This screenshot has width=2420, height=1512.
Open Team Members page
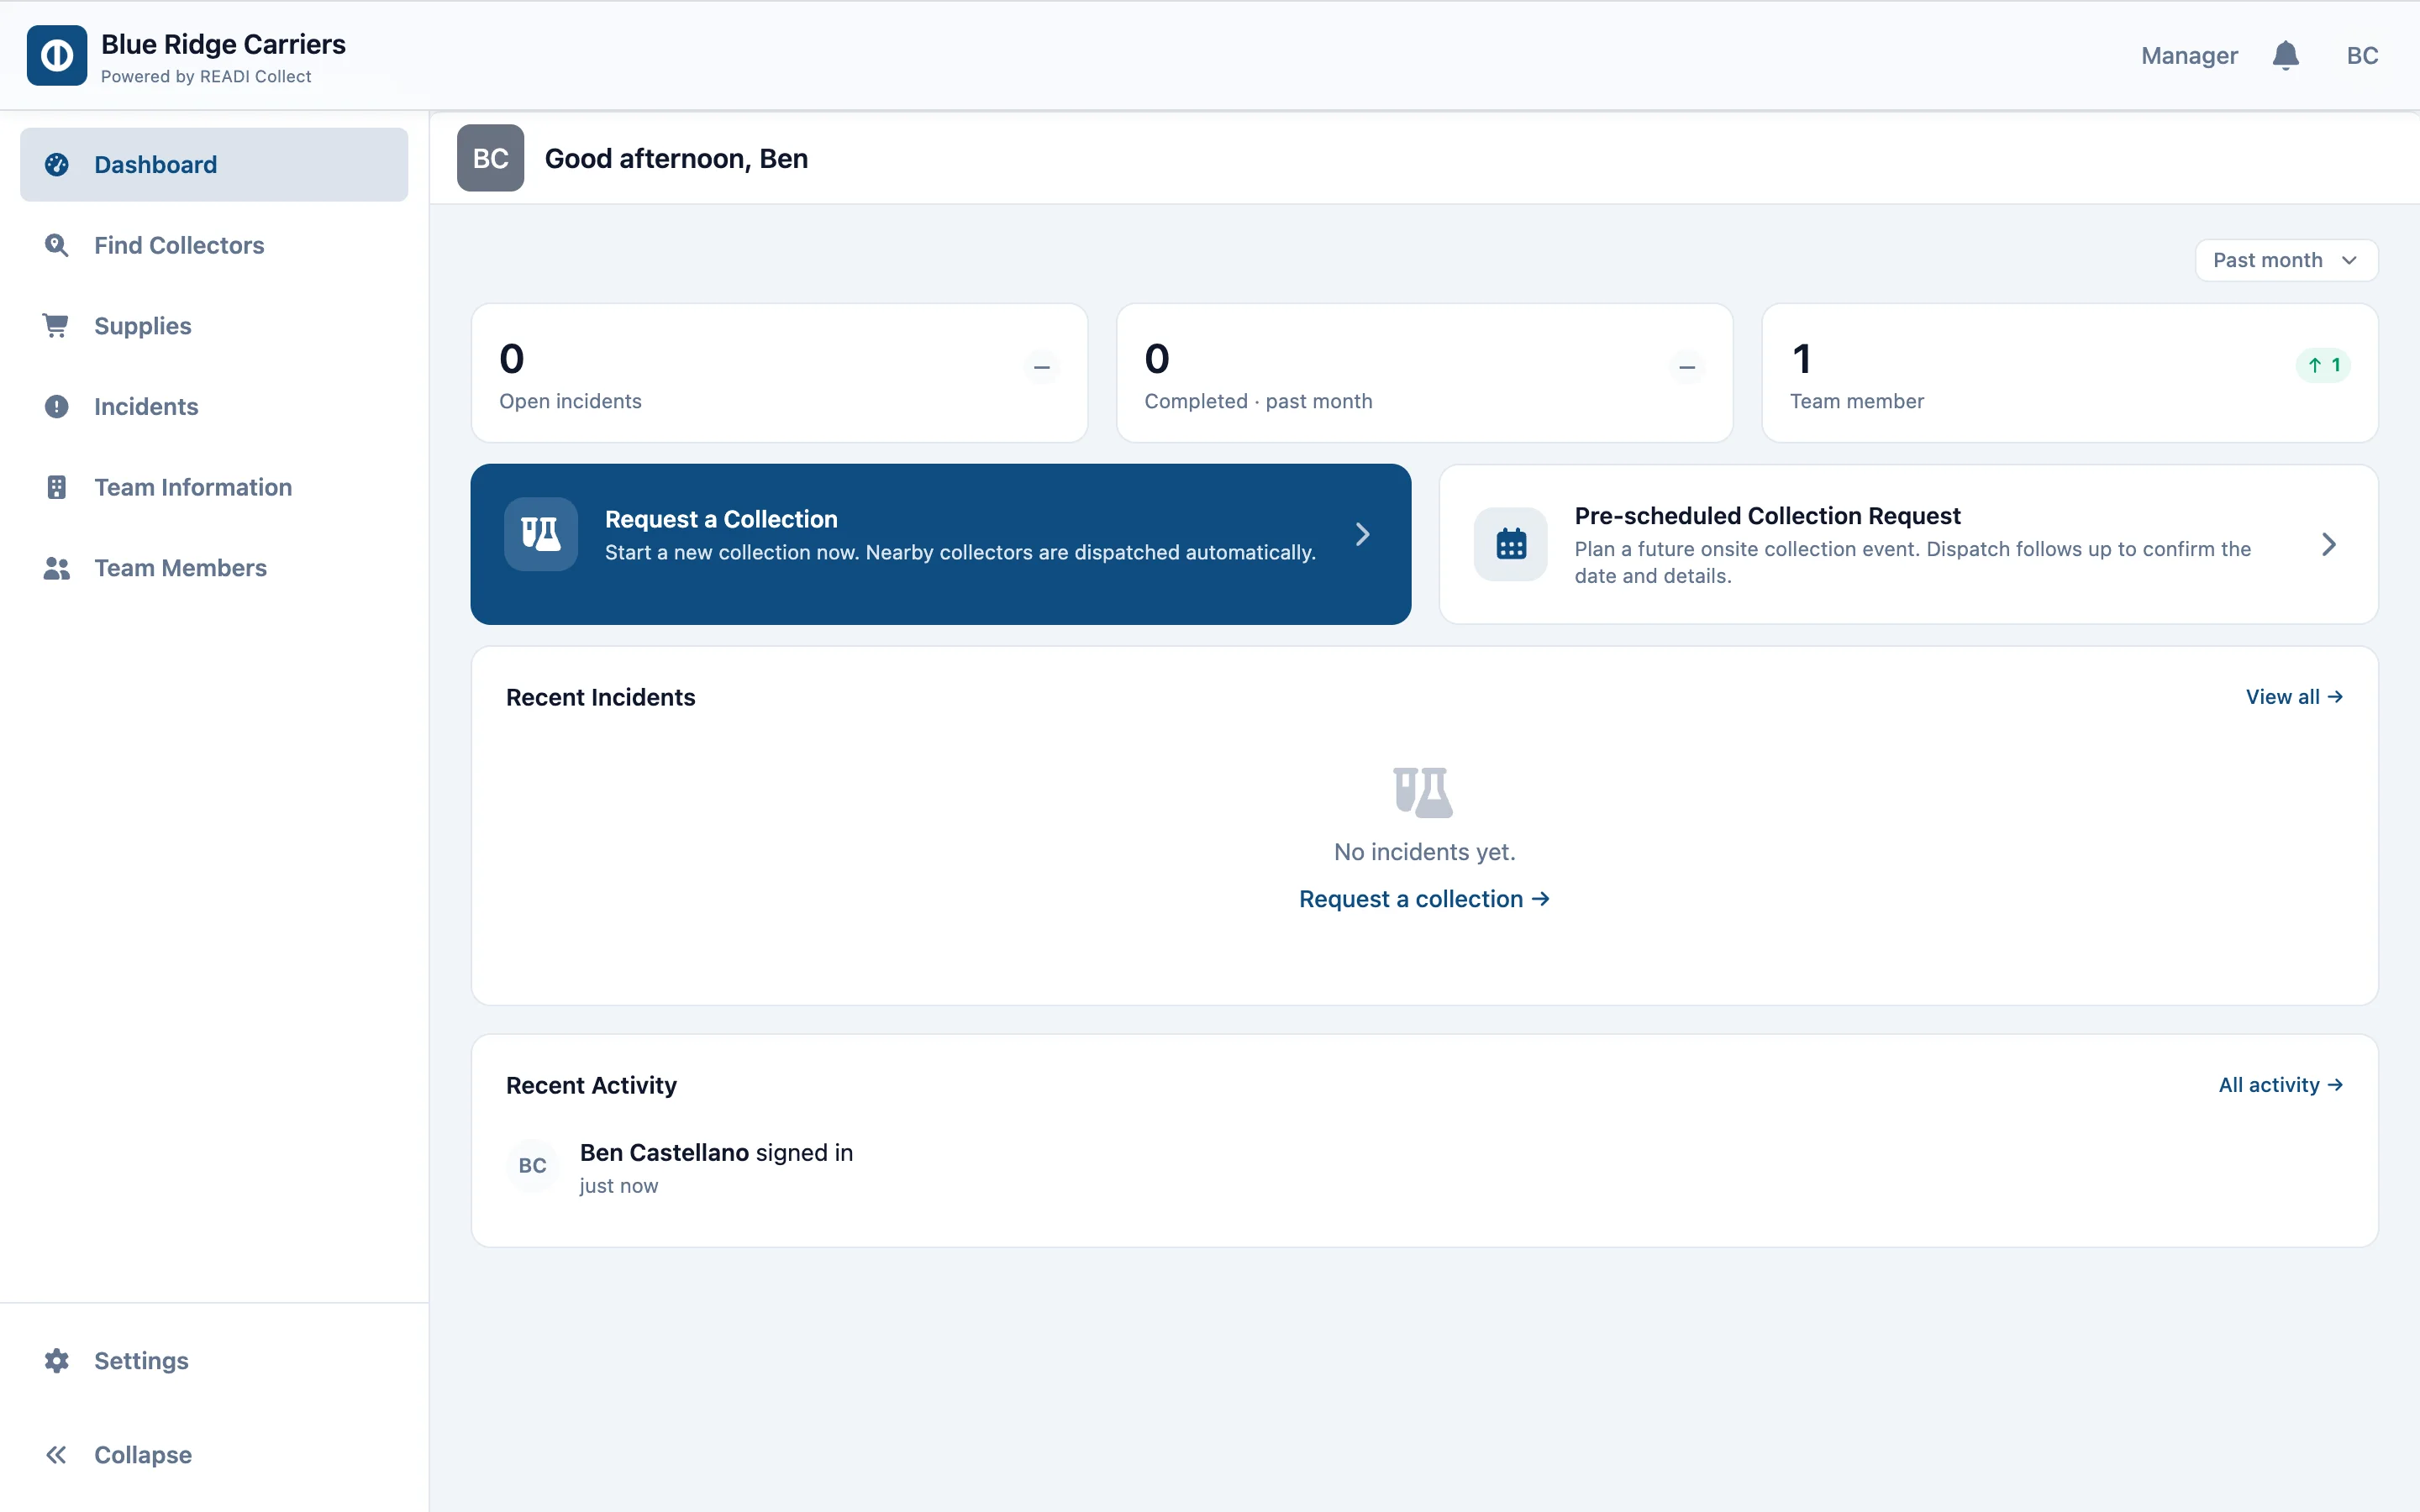[x=214, y=568]
